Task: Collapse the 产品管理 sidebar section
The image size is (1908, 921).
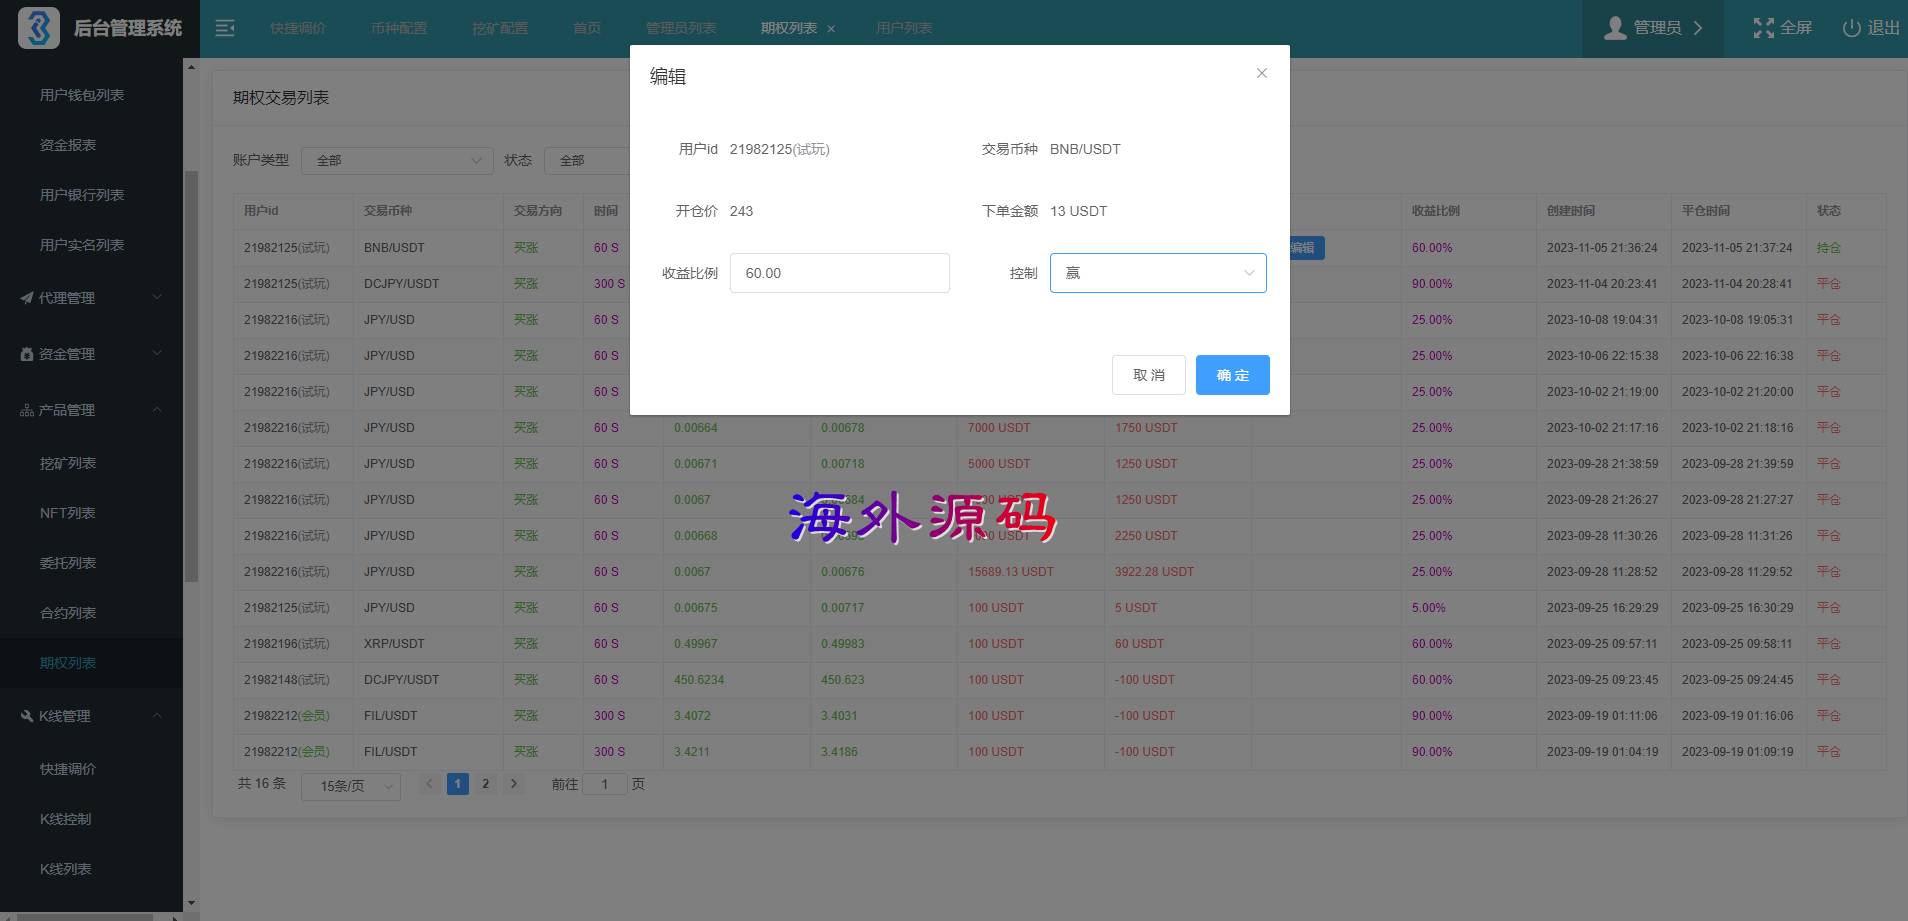Action: (91, 410)
